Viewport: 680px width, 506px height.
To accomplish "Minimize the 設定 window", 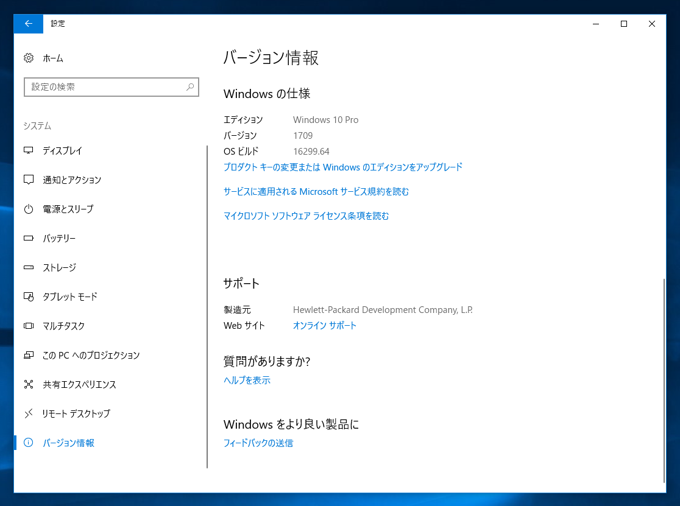I will click(596, 24).
